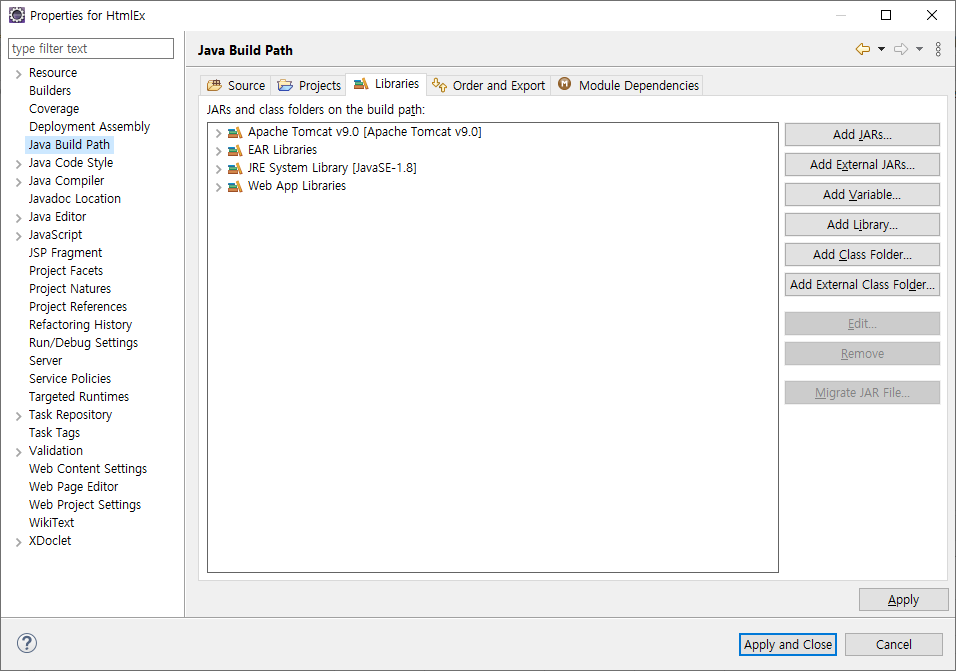The height and width of the screenshot is (671, 956).
Task: Click the help question mark icon
Action: (x=27, y=643)
